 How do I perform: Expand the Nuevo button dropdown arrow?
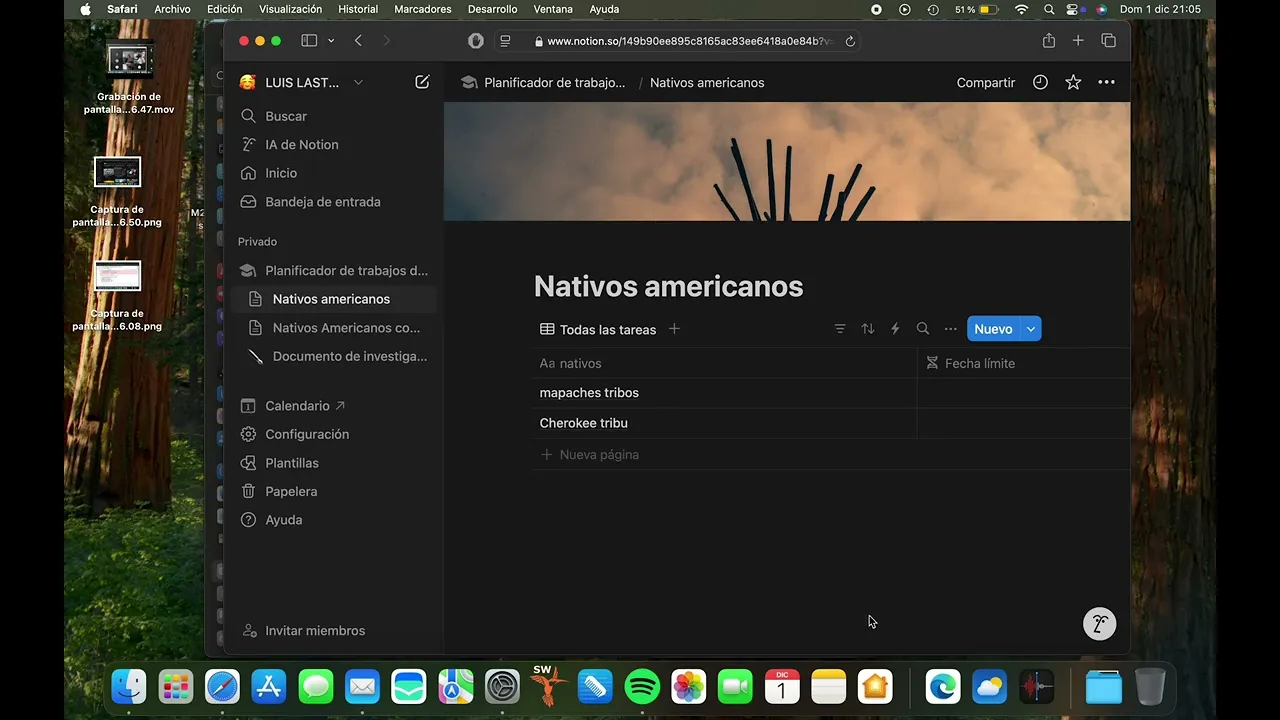[1031, 329]
